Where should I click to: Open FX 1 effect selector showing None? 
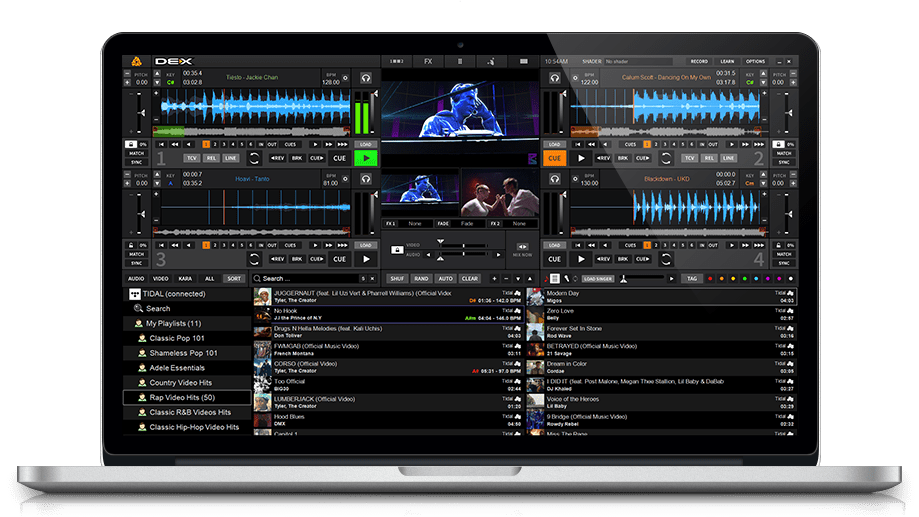click(415, 223)
